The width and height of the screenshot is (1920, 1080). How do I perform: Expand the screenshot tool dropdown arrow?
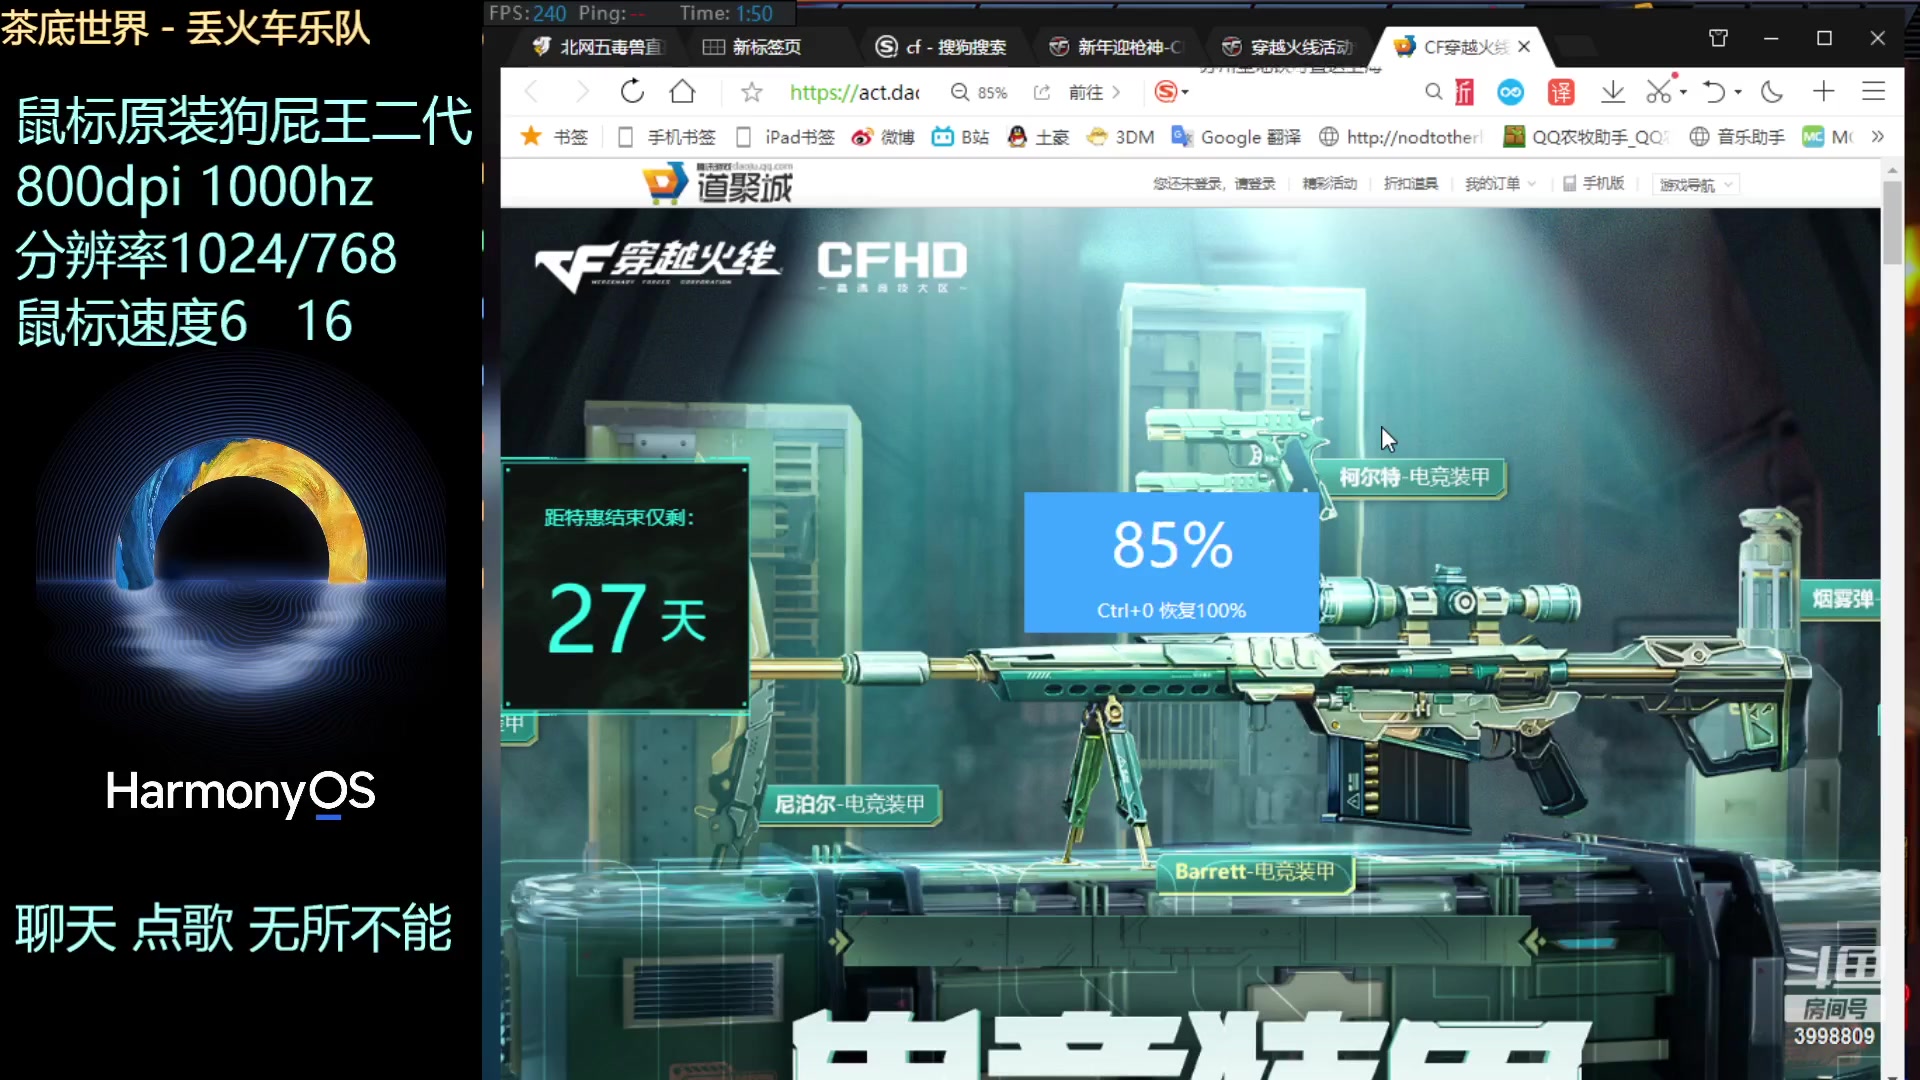[1684, 92]
